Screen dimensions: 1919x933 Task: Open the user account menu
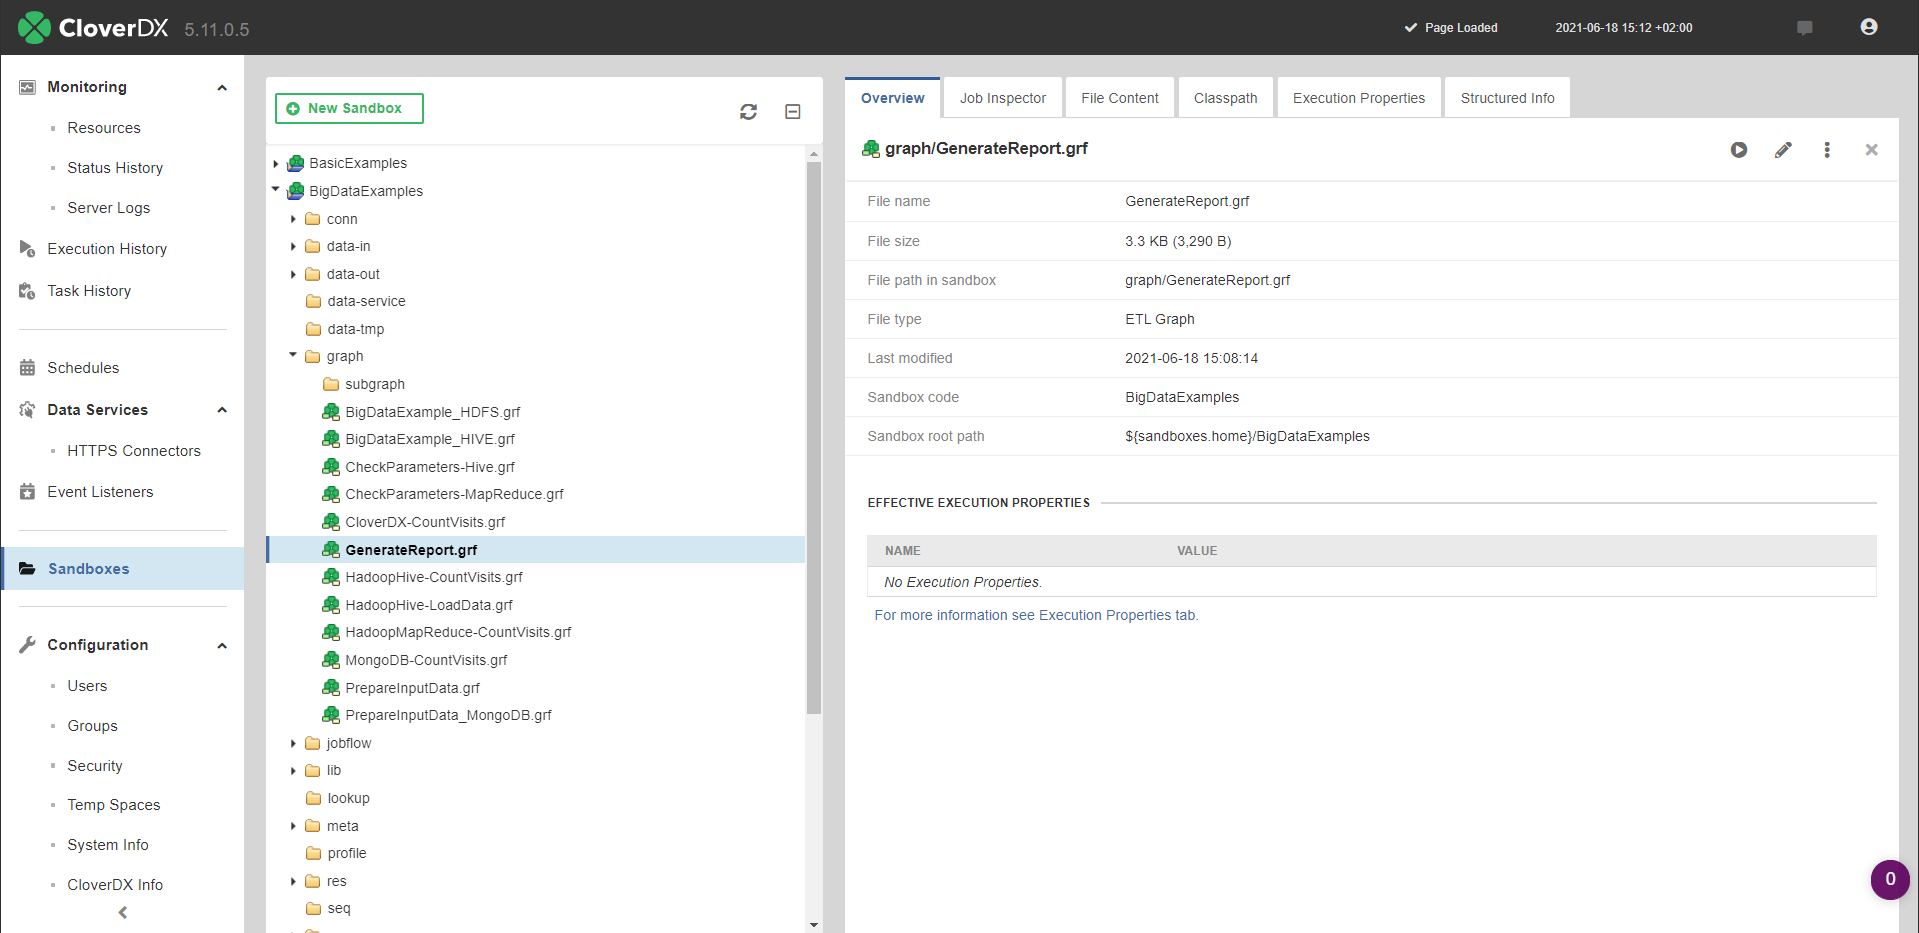pos(1869,27)
